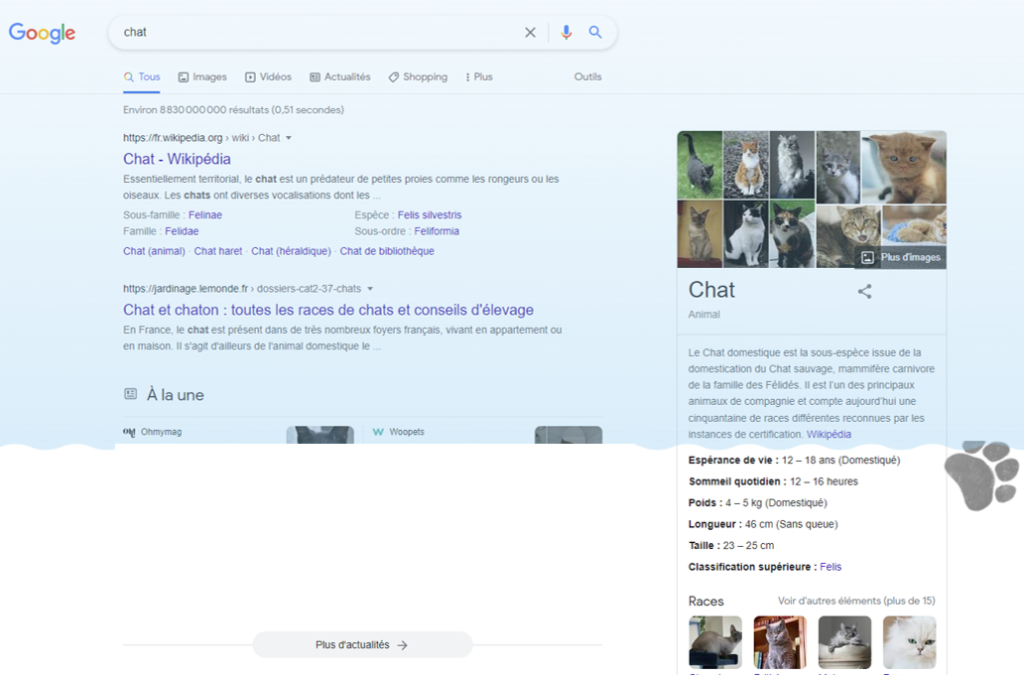Open the calico cat image

point(792,234)
